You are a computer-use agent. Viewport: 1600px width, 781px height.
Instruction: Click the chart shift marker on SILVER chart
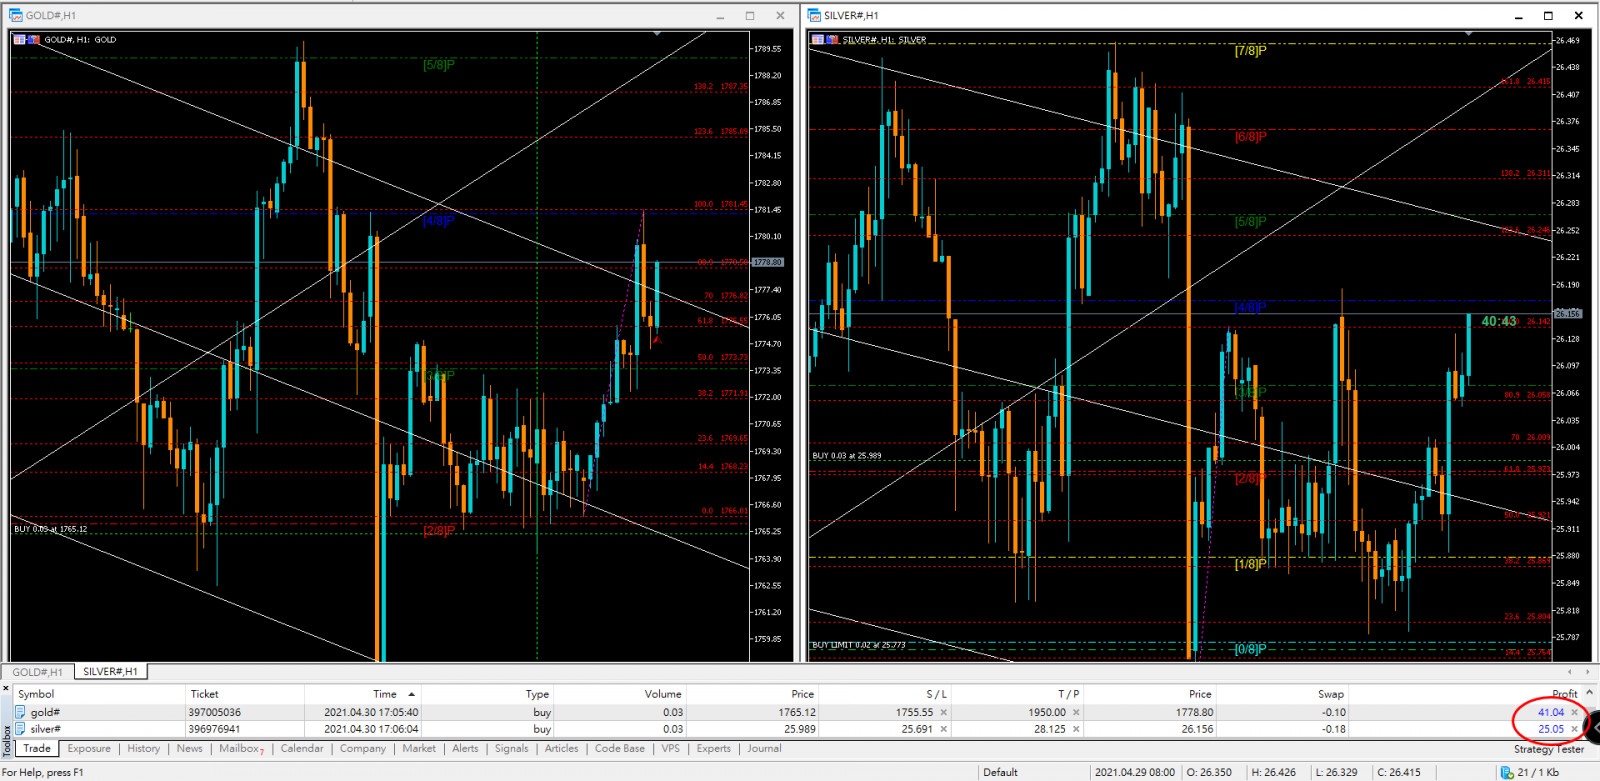pyautogui.click(x=1469, y=34)
